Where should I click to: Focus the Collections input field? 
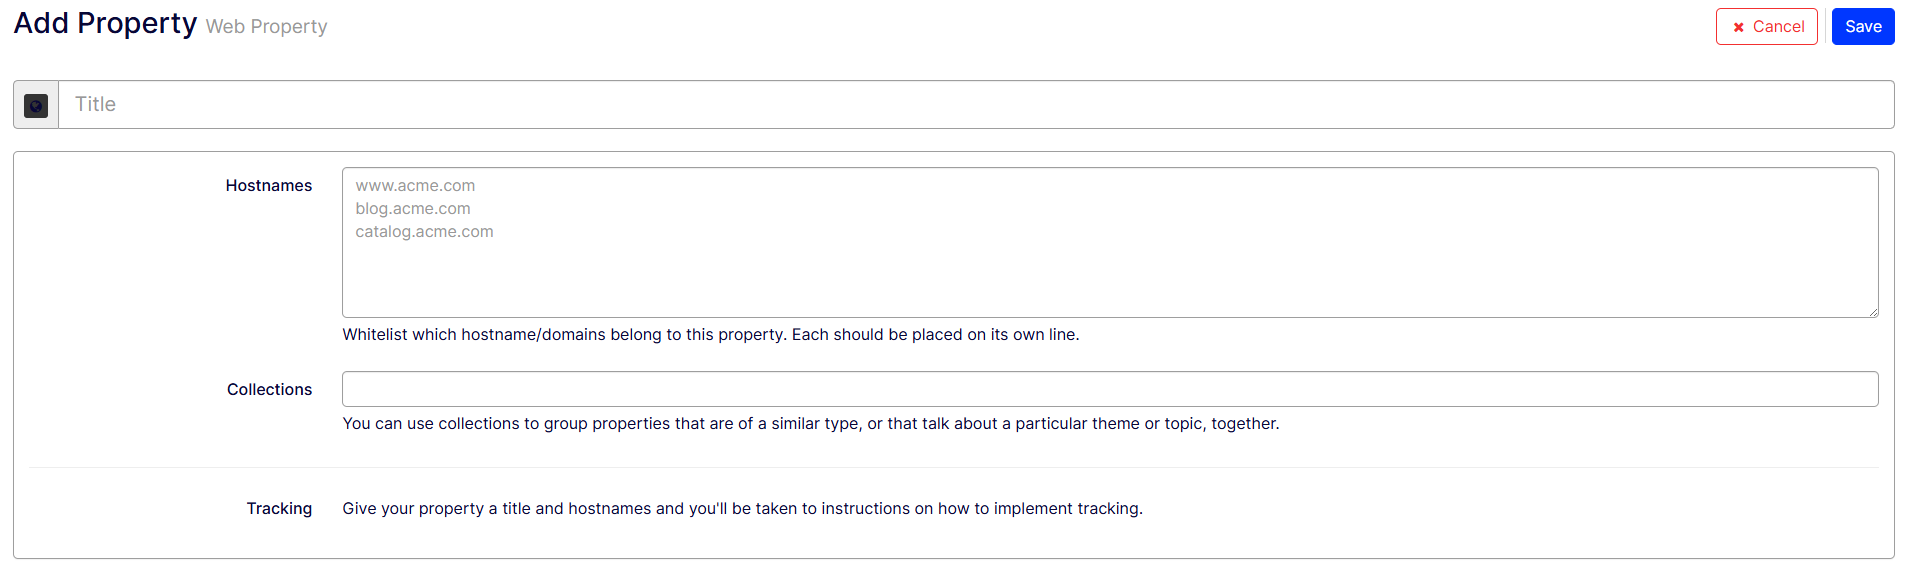[x=1110, y=389]
